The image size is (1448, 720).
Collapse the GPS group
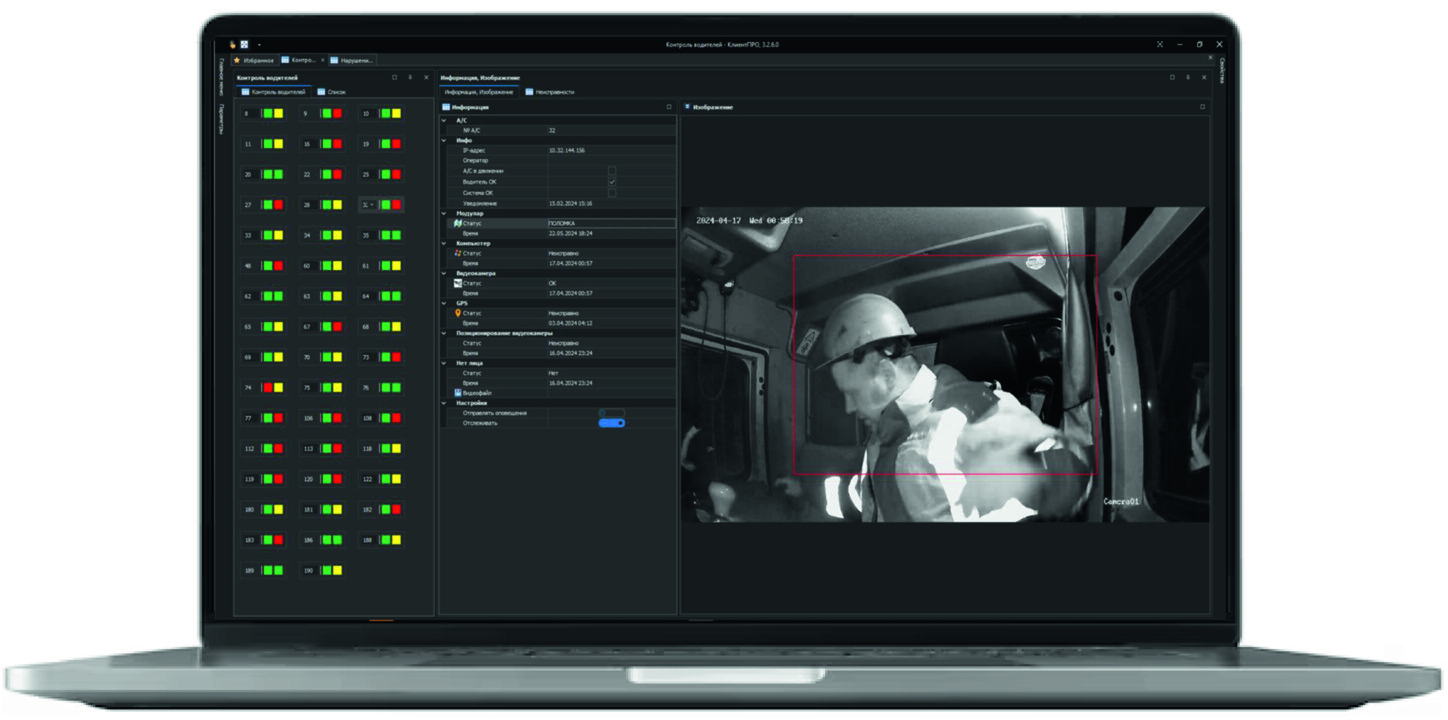click(445, 303)
